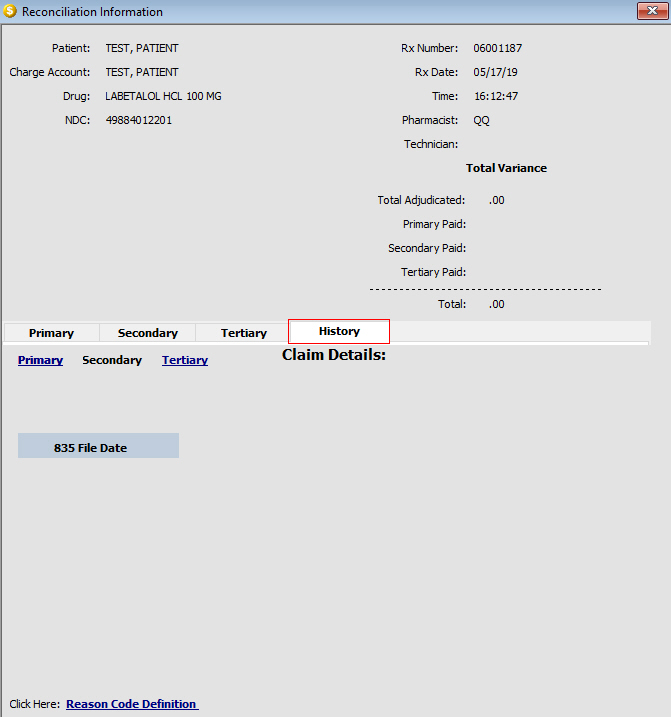Click the Rx Number value 06001187
This screenshot has height=717, width=671.
497,48
